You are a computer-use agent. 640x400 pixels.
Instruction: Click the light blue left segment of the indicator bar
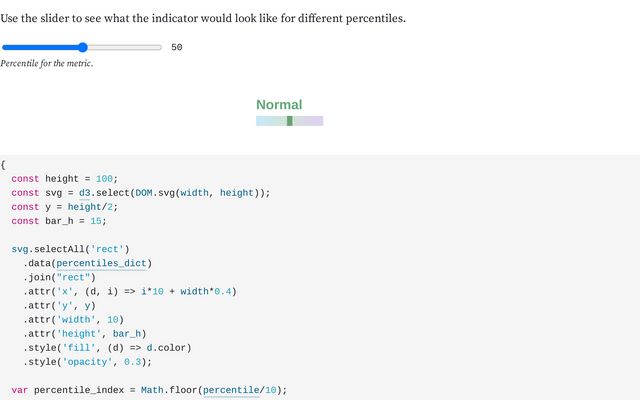(268, 121)
